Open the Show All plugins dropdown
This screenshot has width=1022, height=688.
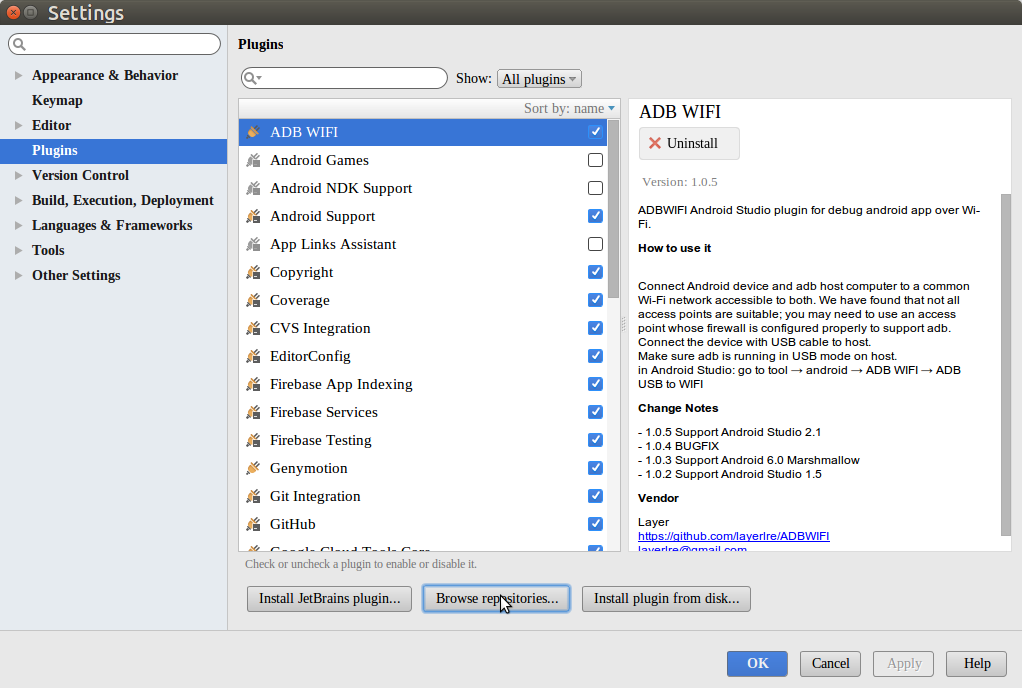click(539, 79)
